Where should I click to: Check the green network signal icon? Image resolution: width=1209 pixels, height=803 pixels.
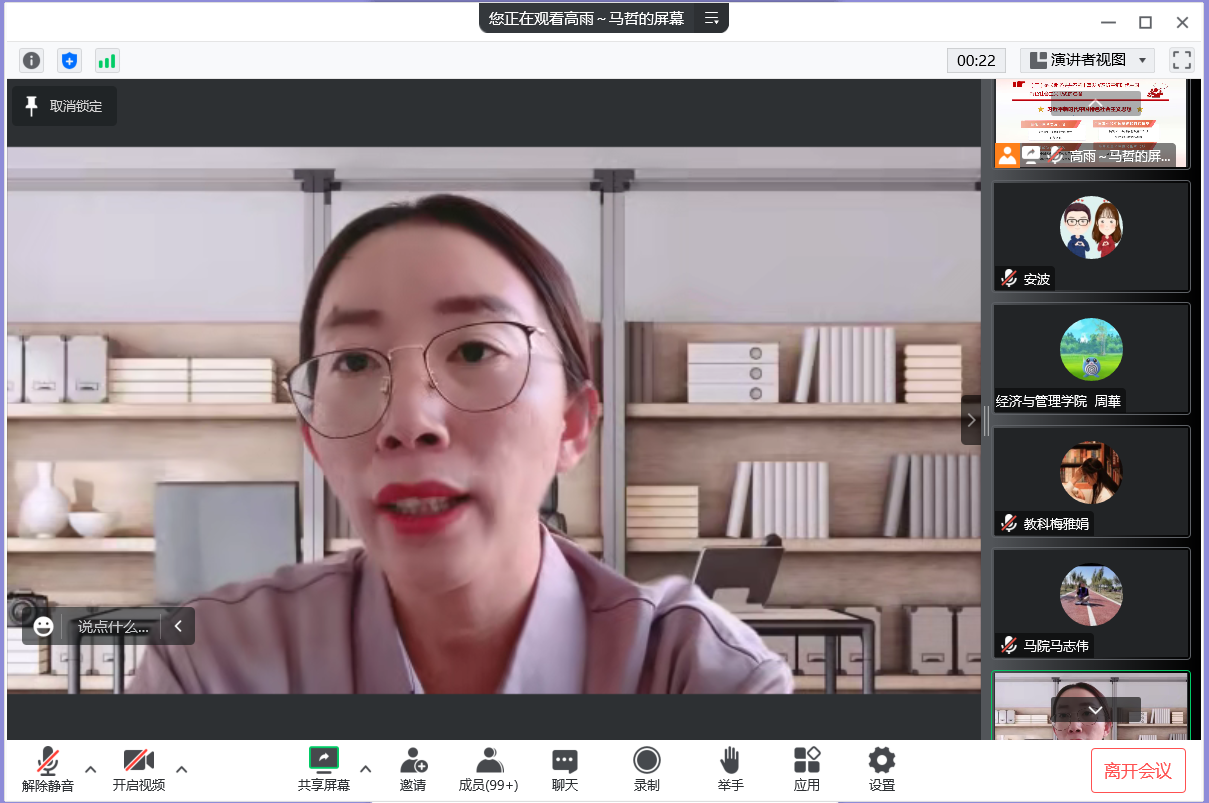106,60
